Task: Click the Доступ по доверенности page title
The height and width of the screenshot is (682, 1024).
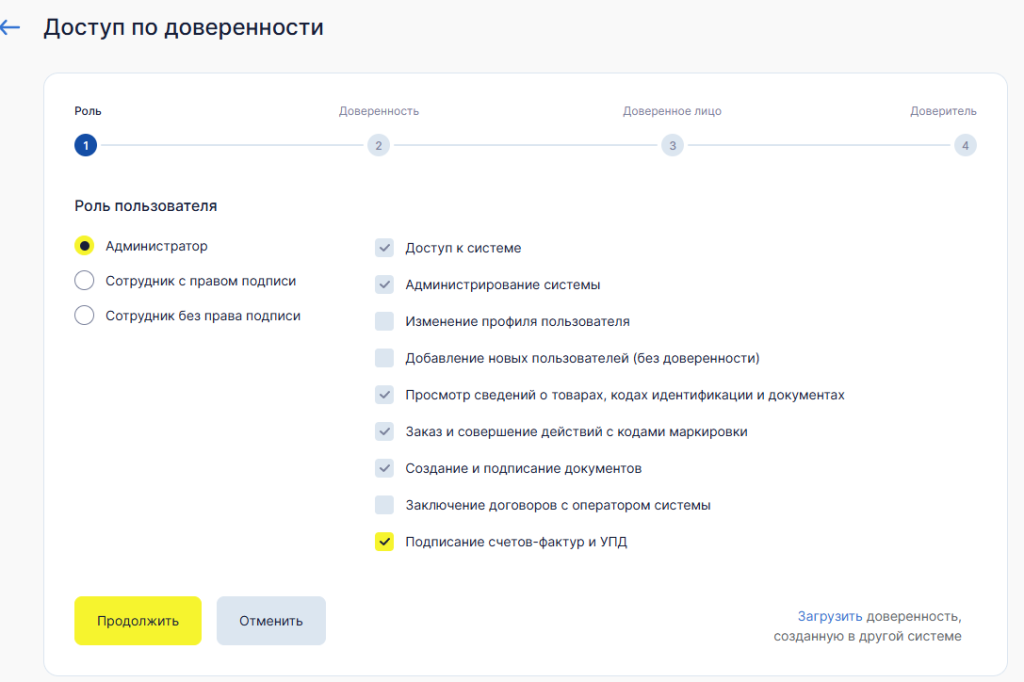Action: pos(184,27)
